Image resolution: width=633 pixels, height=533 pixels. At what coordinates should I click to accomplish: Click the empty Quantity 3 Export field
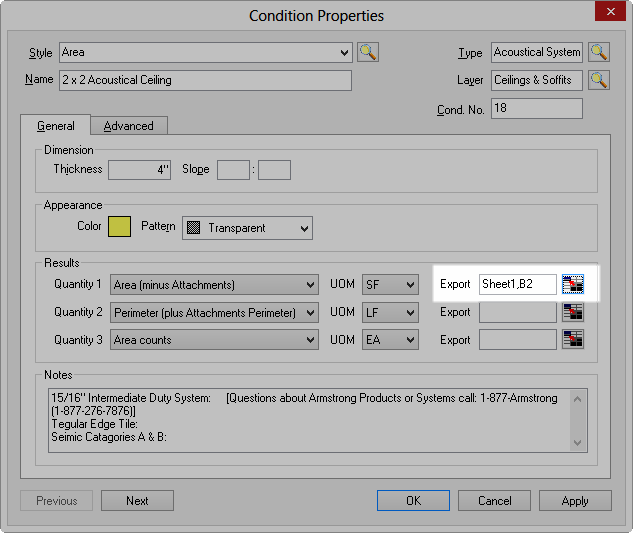518,340
